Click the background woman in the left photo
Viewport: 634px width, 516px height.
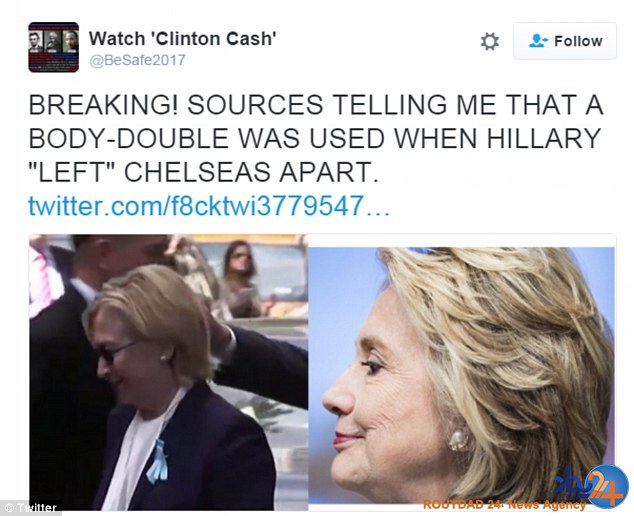click(240, 278)
